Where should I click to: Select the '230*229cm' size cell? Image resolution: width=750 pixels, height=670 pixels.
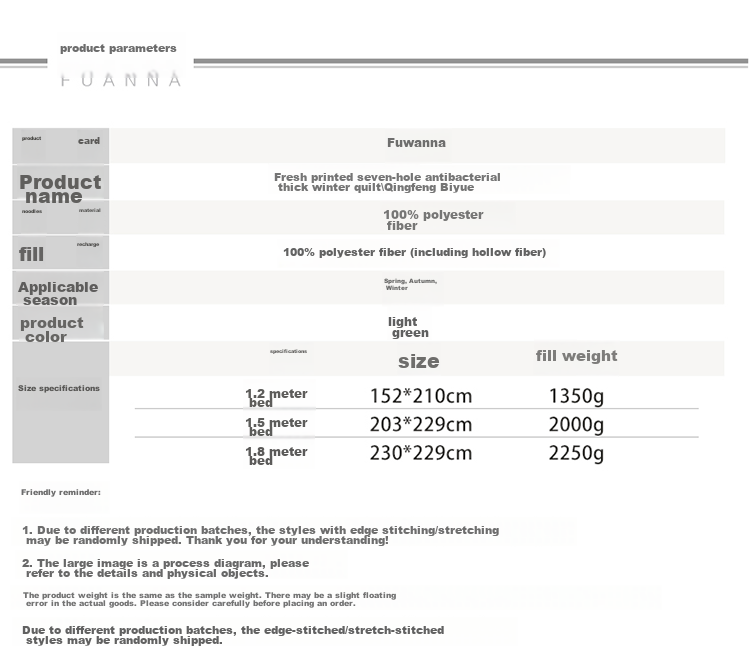point(420,453)
